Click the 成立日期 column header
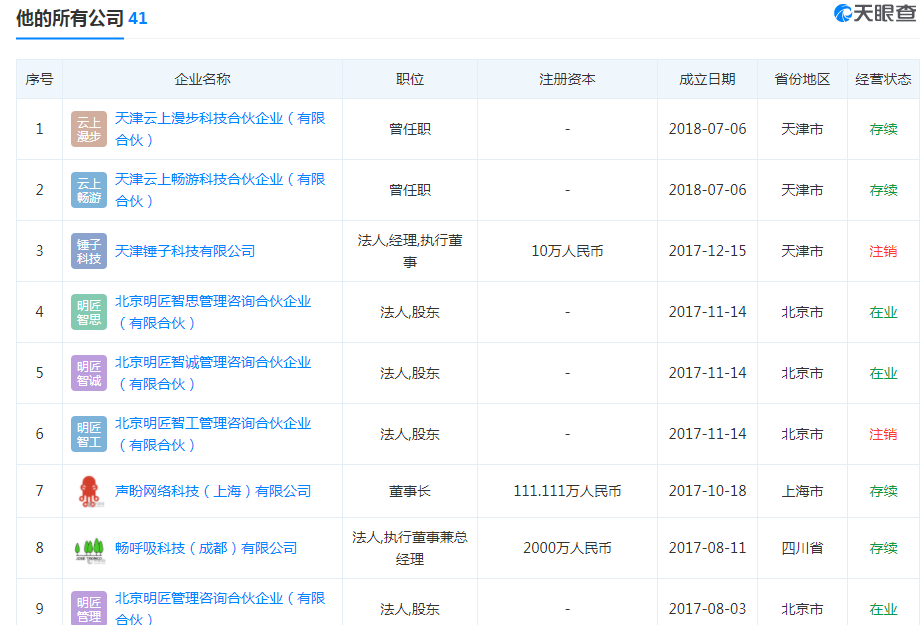Viewport: 922px width, 625px height. coord(707,79)
